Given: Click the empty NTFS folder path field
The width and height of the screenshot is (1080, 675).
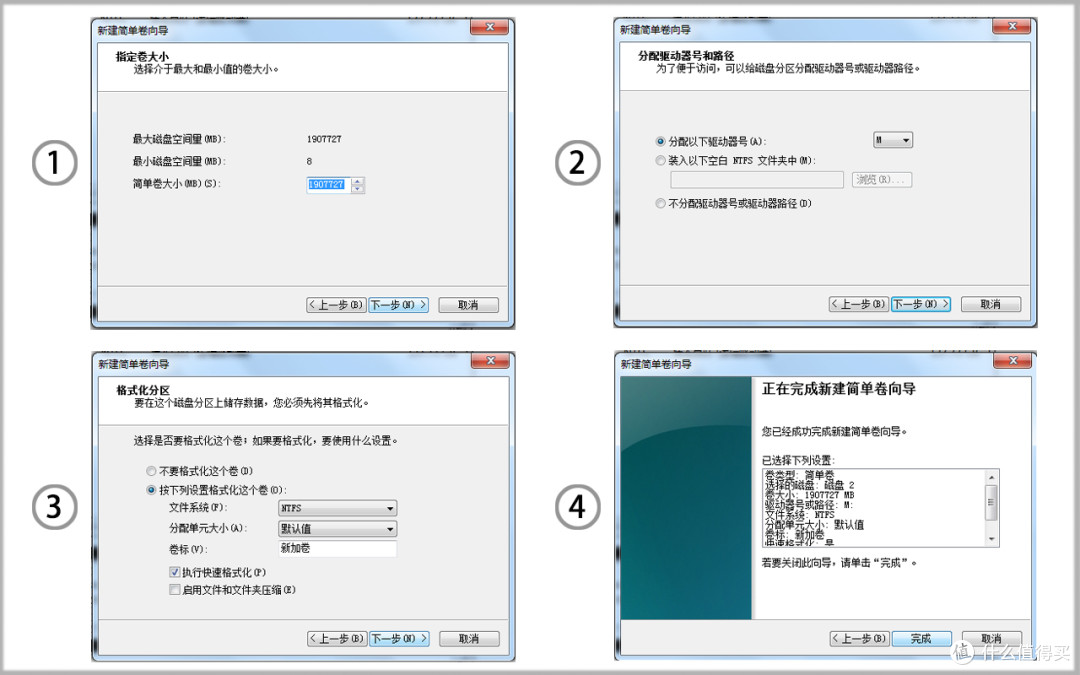Looking at the screenshot, I should coord(757,180).
